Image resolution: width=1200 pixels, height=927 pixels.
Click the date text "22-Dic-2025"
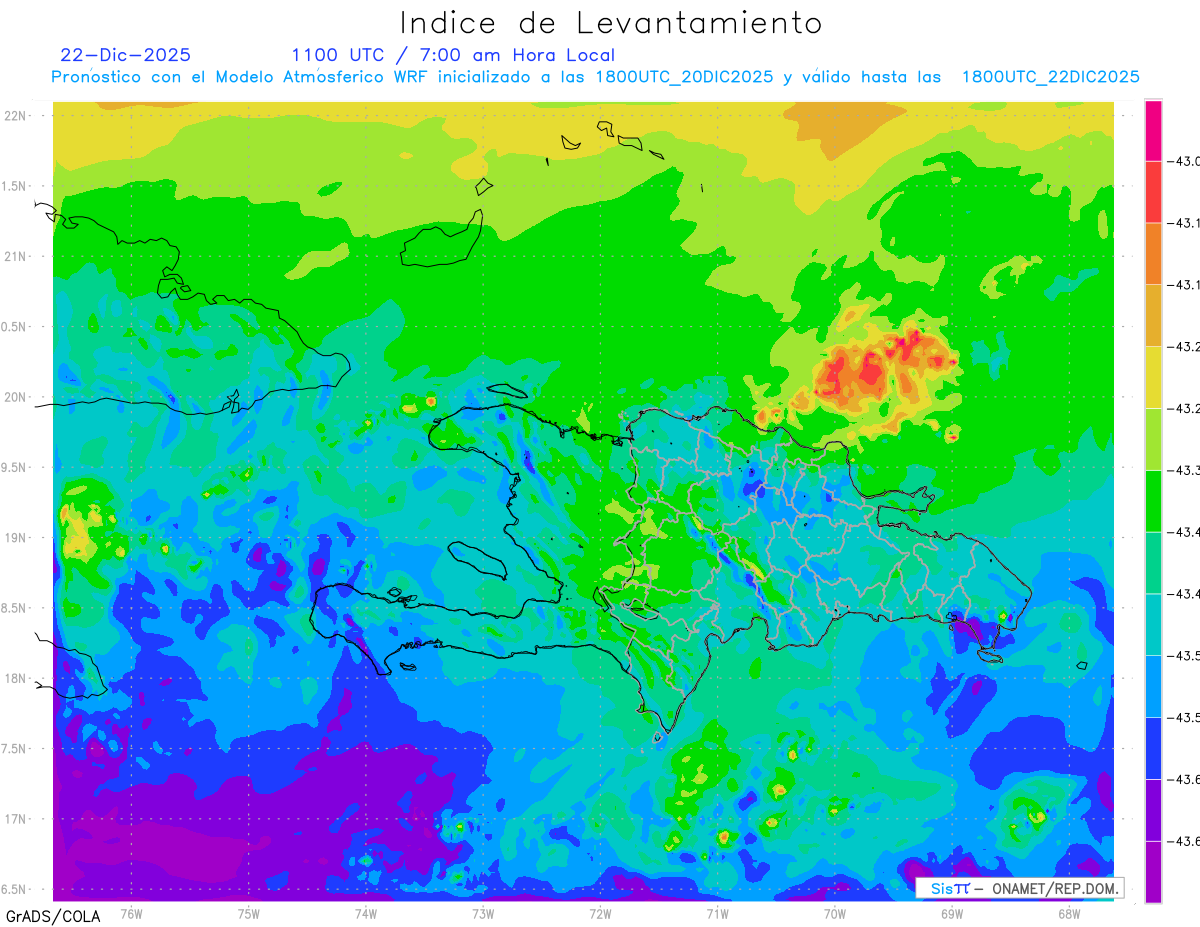[x=125, y=55]
